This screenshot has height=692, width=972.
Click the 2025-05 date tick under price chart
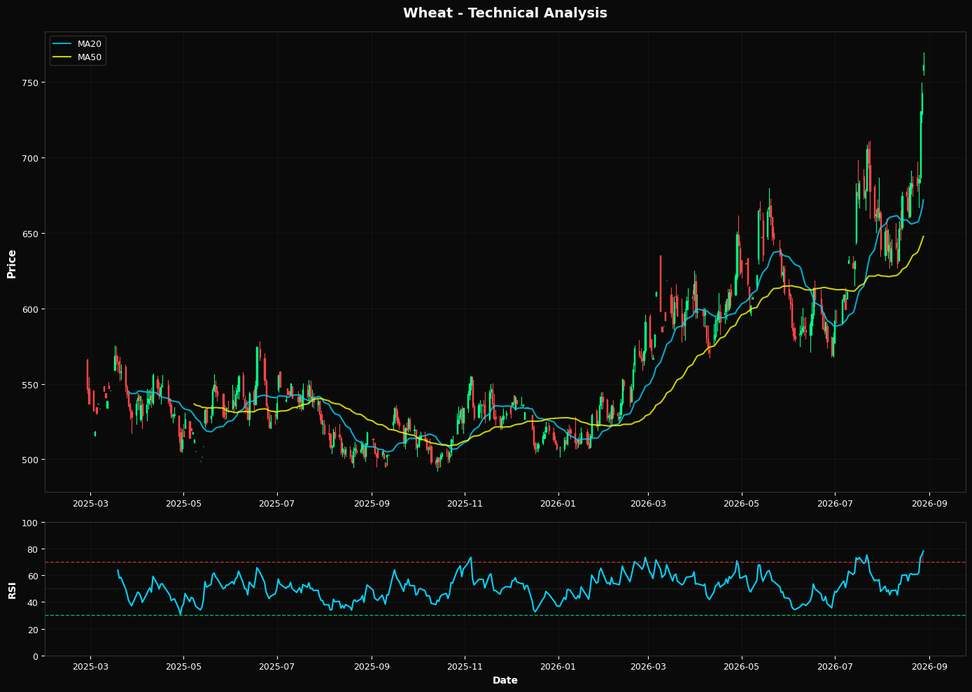[183, 503]
